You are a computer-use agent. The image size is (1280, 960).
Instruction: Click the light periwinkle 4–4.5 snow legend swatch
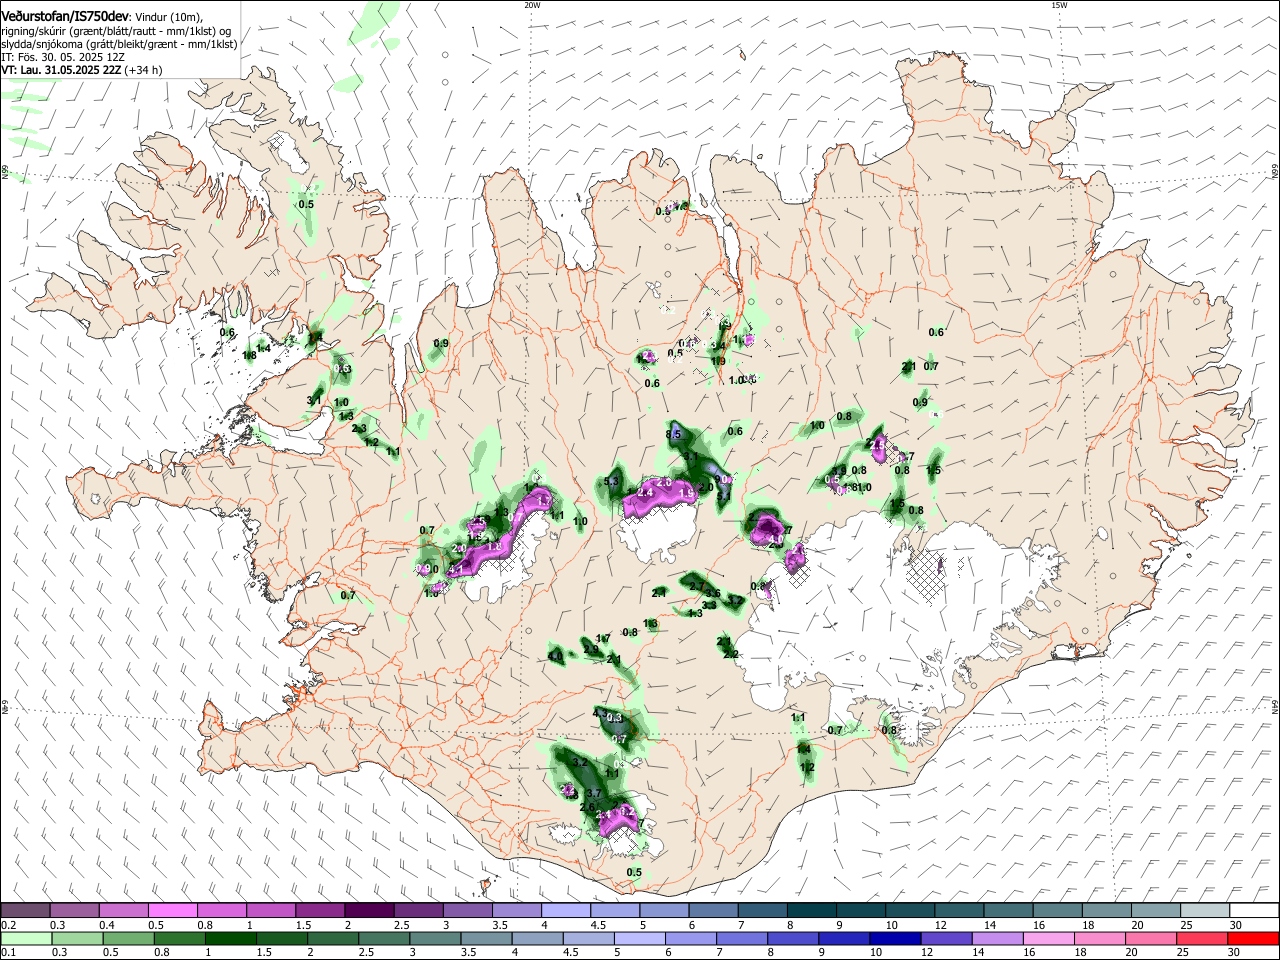tap(566, 911)
